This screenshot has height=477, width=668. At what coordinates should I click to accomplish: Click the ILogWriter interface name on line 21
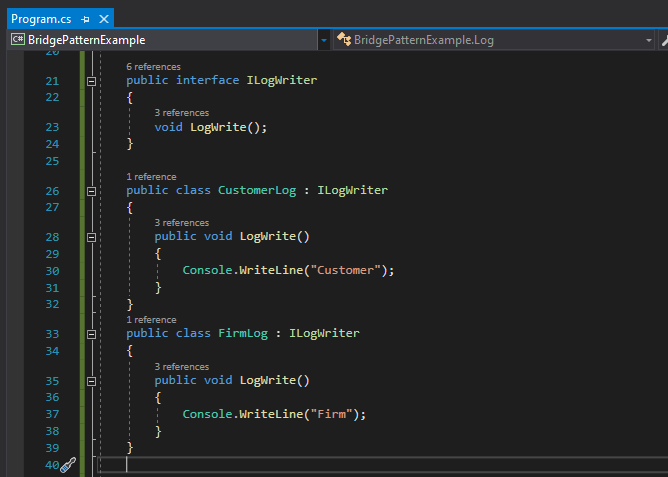(282, 80)
